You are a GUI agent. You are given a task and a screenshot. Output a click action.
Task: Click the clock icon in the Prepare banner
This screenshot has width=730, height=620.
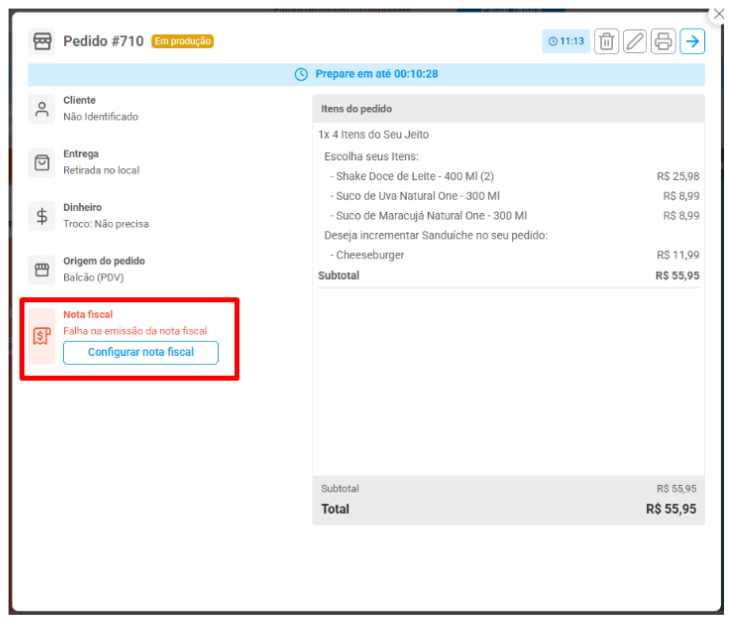(301, 74)
